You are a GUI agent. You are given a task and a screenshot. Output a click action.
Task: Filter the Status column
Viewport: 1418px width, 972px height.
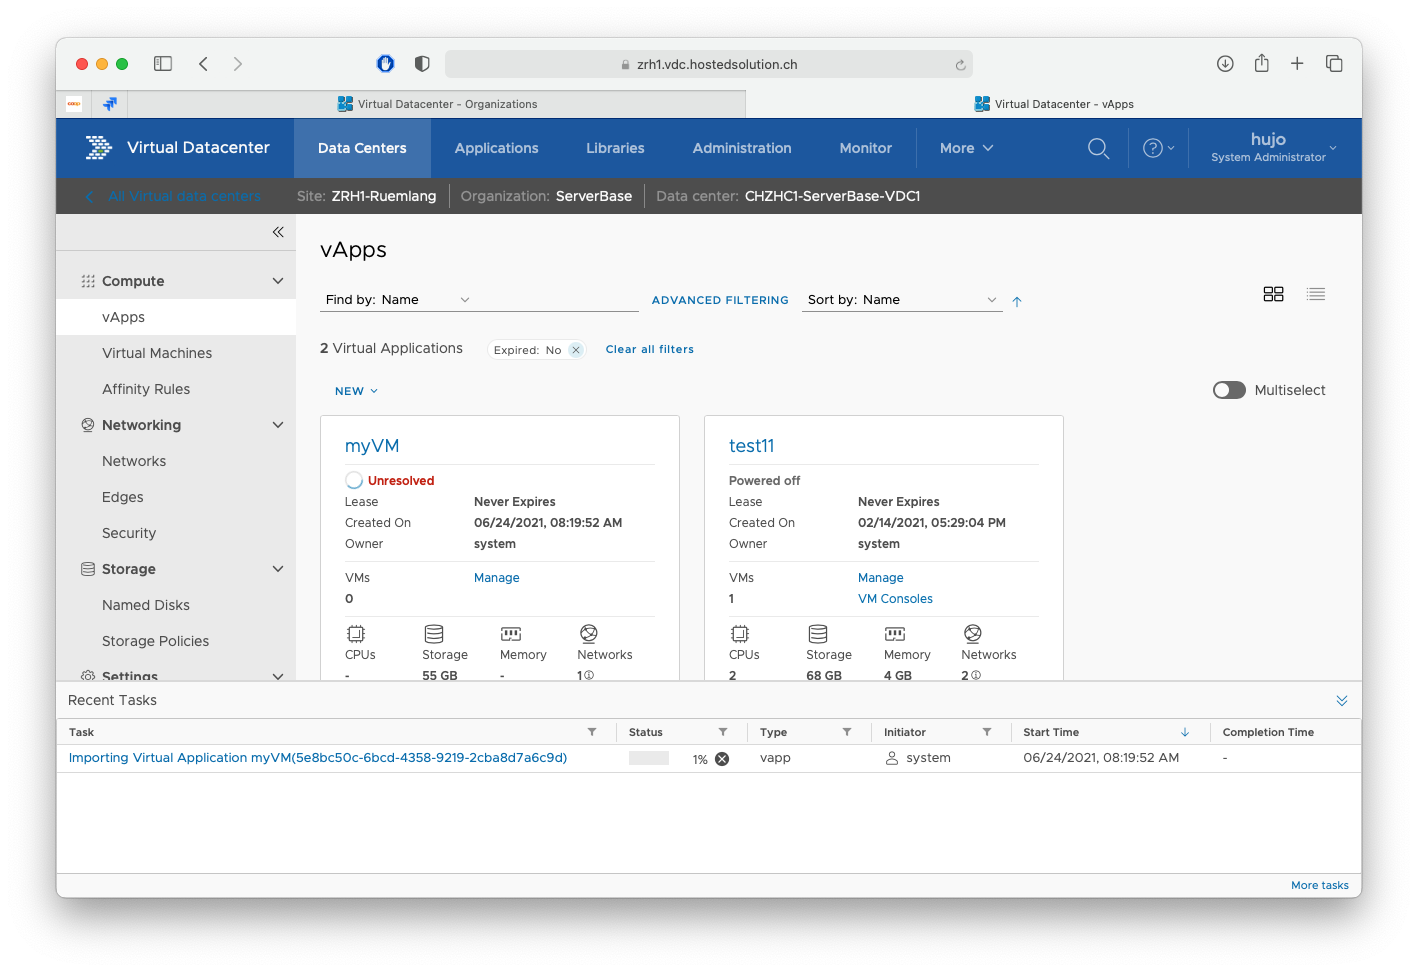pyautogui.click(x=723, y=732)
